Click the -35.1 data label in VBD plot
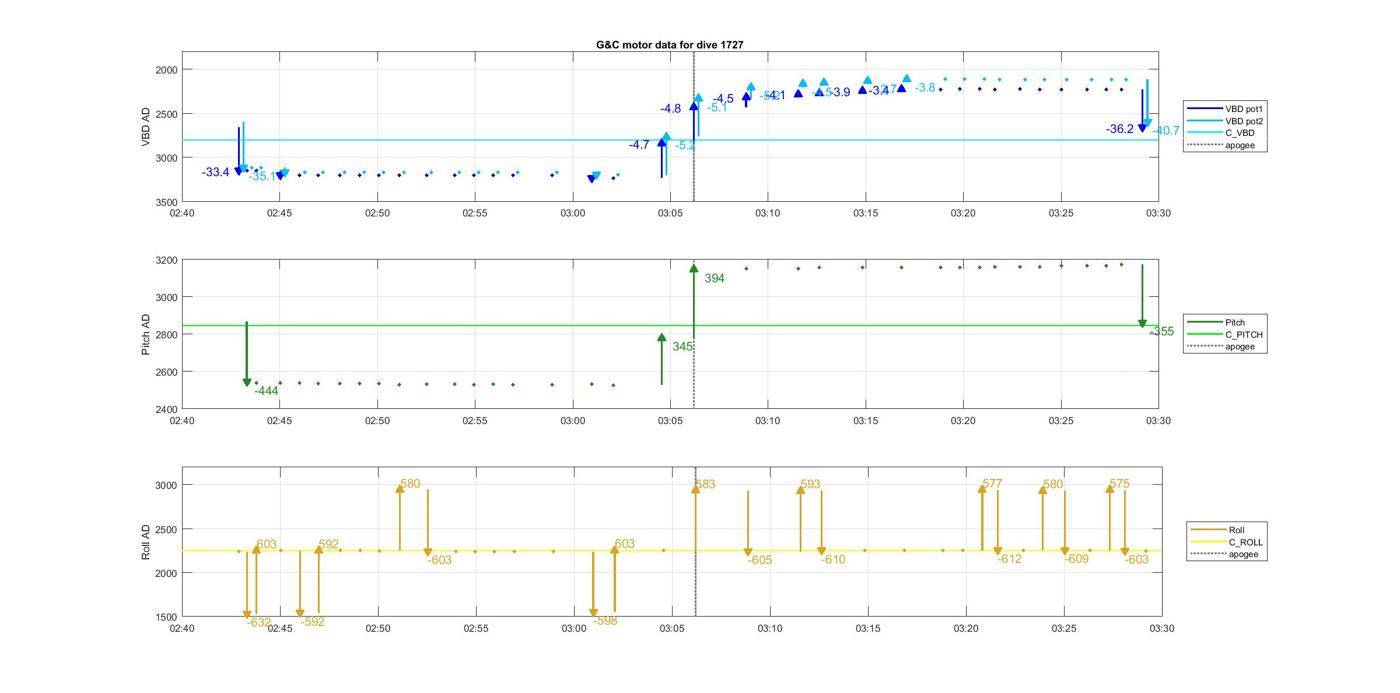1400x693 pixels. tap(262, 176)
